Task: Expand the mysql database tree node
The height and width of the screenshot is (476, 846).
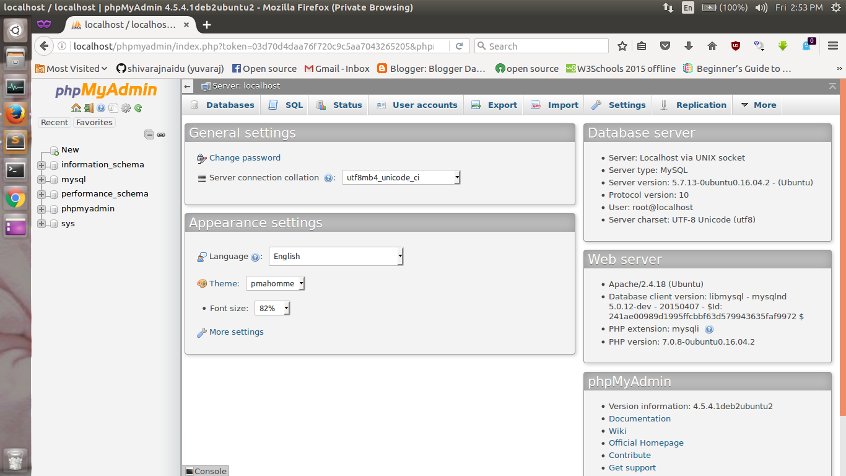Action: [42, 180]
